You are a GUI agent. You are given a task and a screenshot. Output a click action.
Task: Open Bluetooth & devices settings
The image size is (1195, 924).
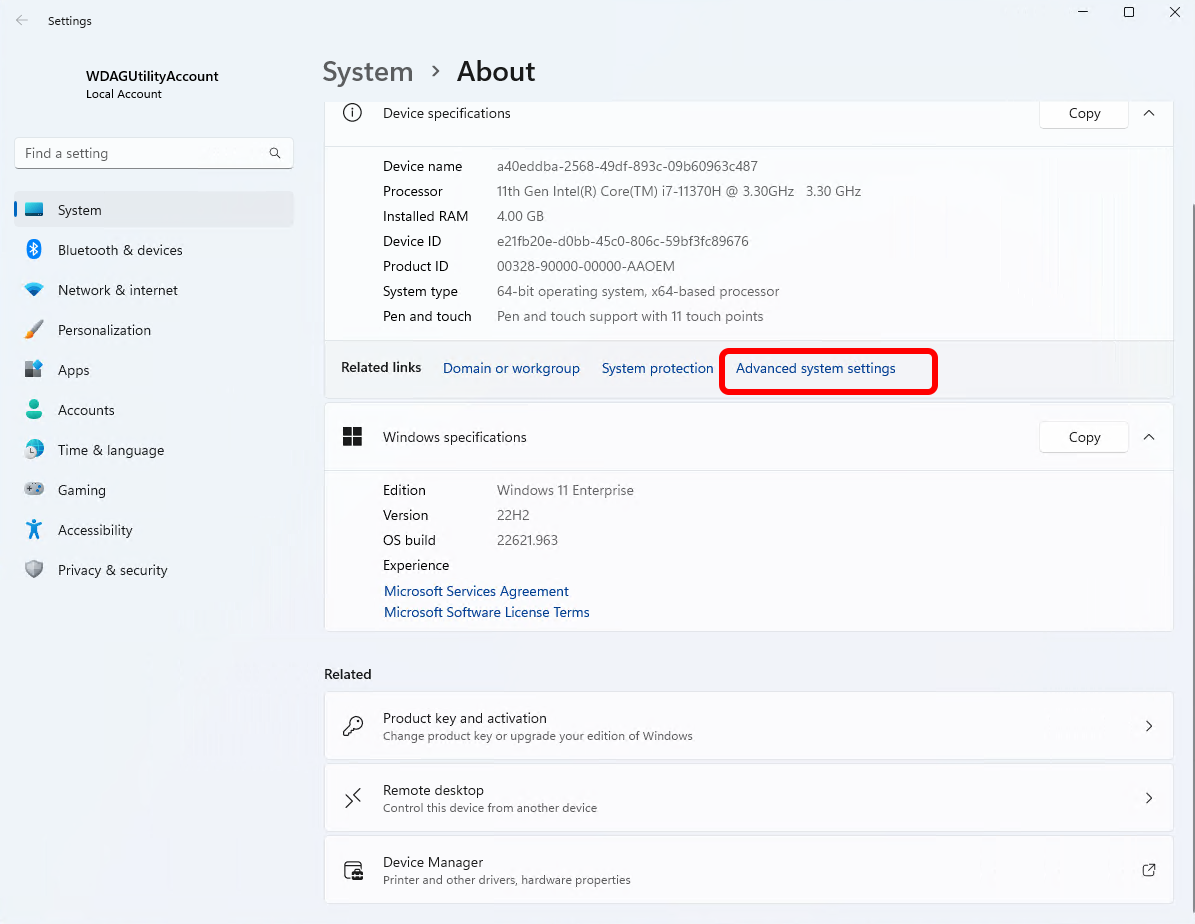[120, 249]
